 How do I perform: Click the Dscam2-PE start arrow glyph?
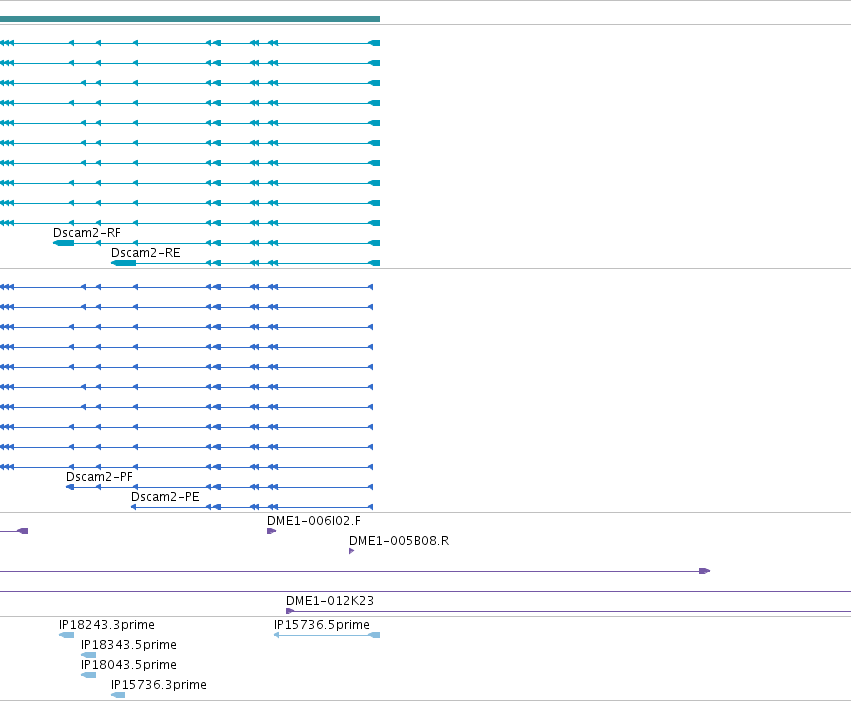click(134, 507)
